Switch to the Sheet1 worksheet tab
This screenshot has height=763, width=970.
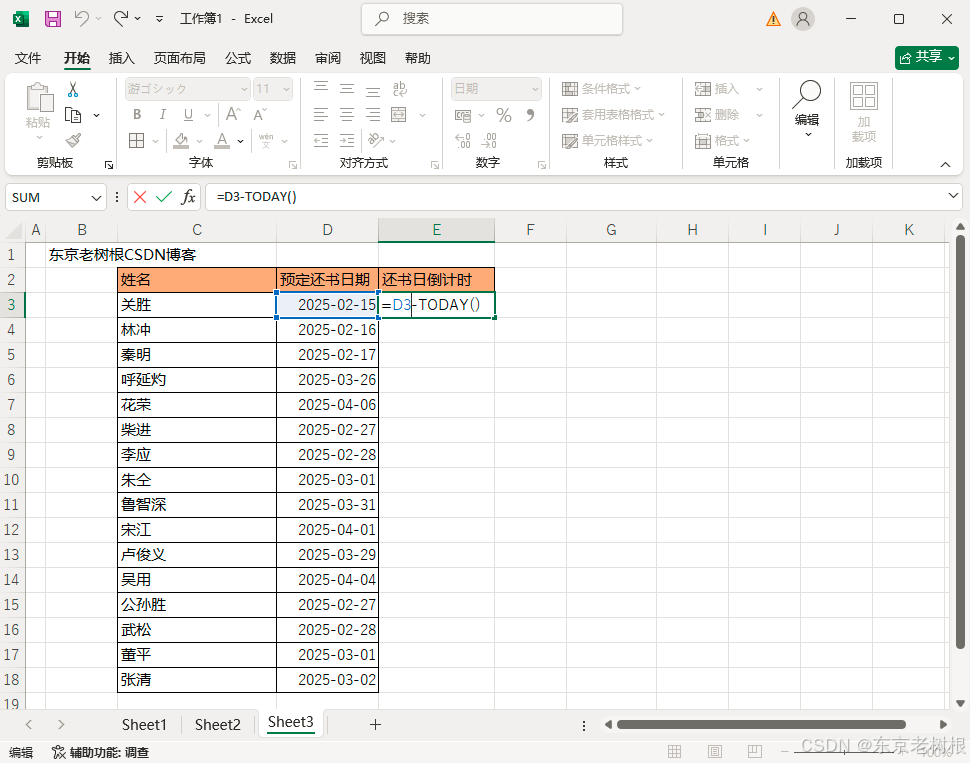pyautogui.click(x=144, y=724)
